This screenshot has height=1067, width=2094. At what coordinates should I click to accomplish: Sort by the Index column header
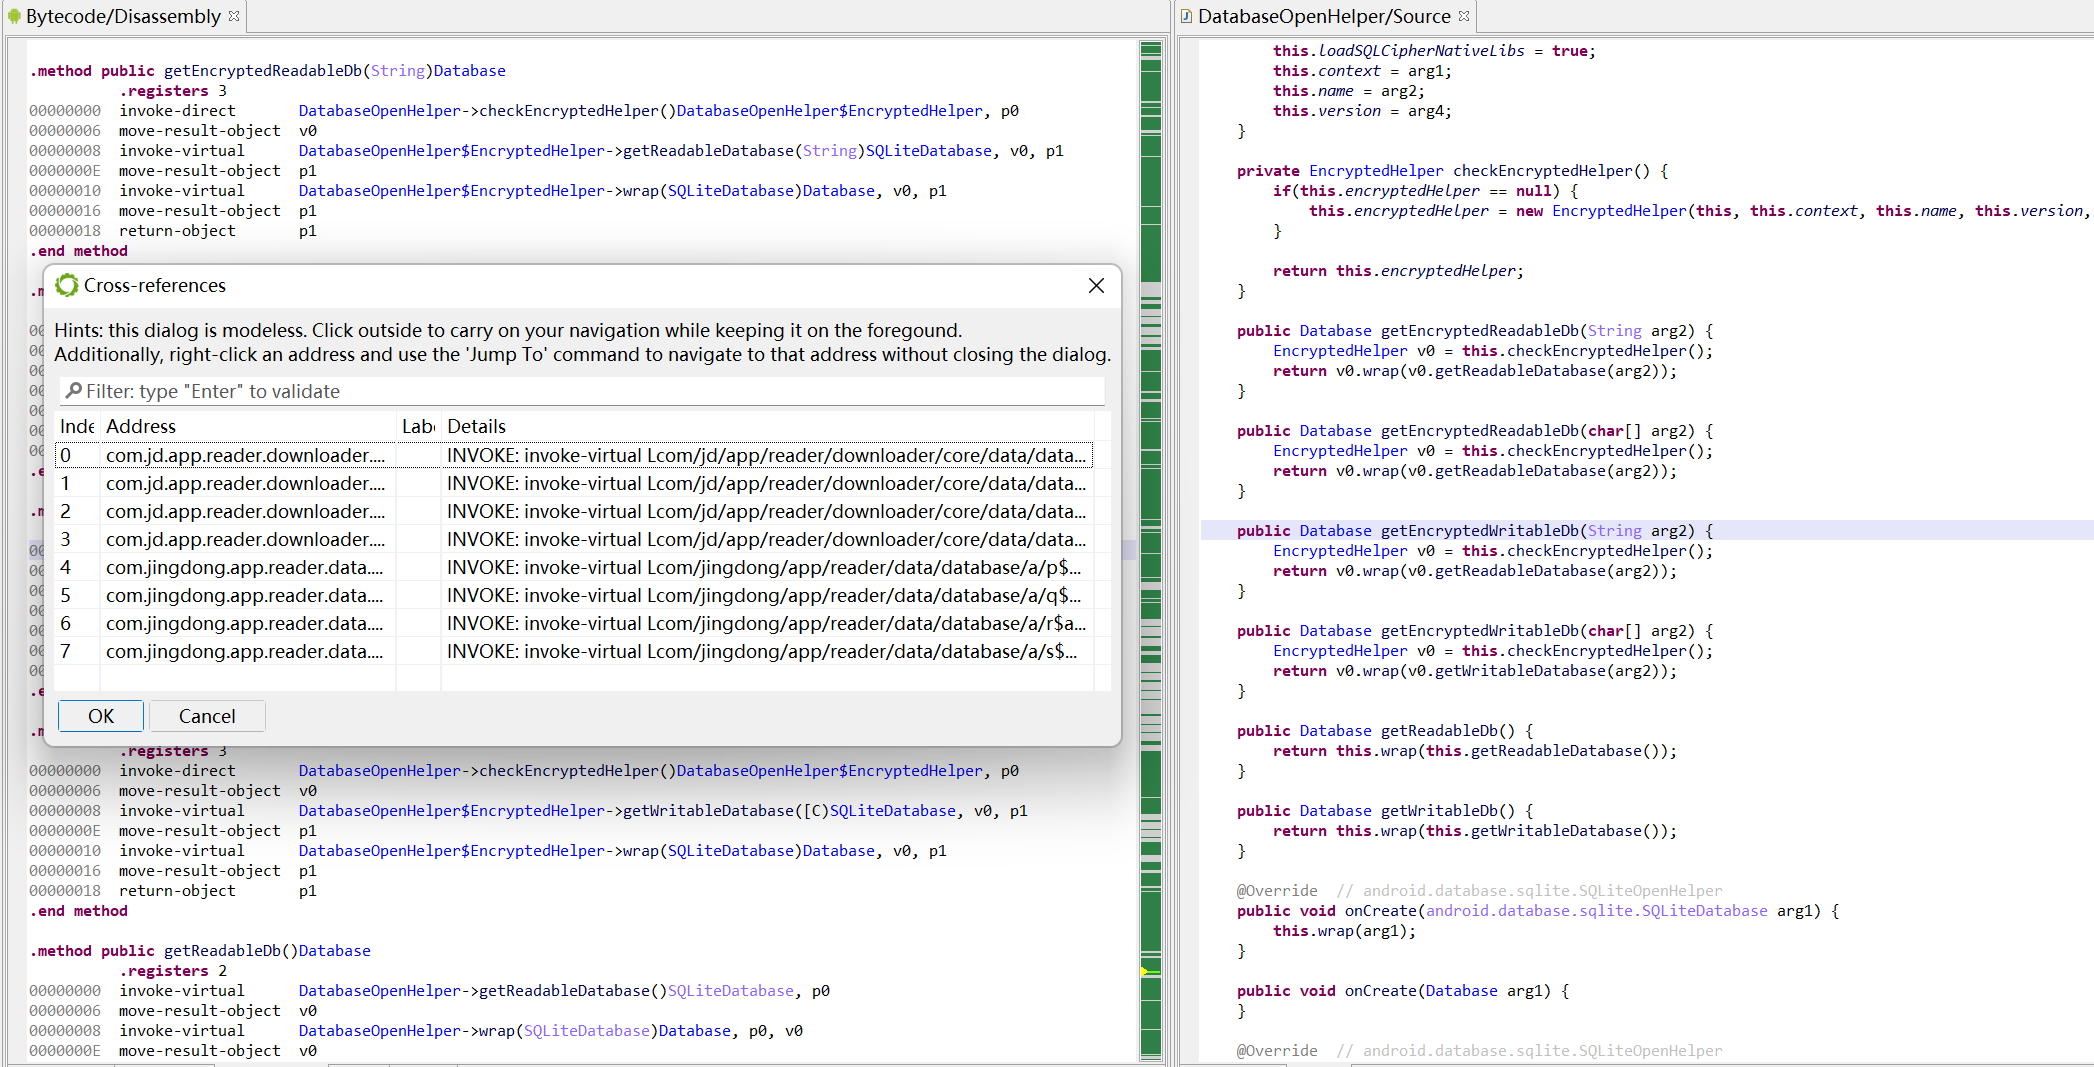pyautogui.click(x=77, y=426)
